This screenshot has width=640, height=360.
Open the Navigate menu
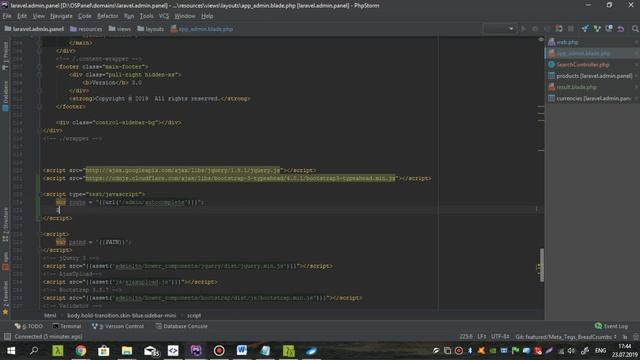coord(61,16)
